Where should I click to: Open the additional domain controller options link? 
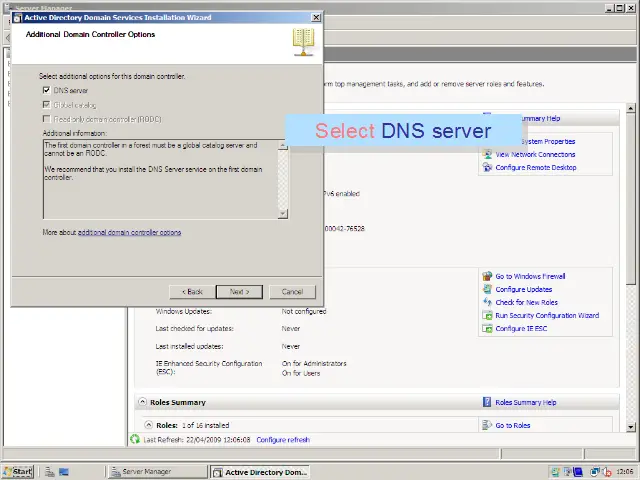coord(129,232)
